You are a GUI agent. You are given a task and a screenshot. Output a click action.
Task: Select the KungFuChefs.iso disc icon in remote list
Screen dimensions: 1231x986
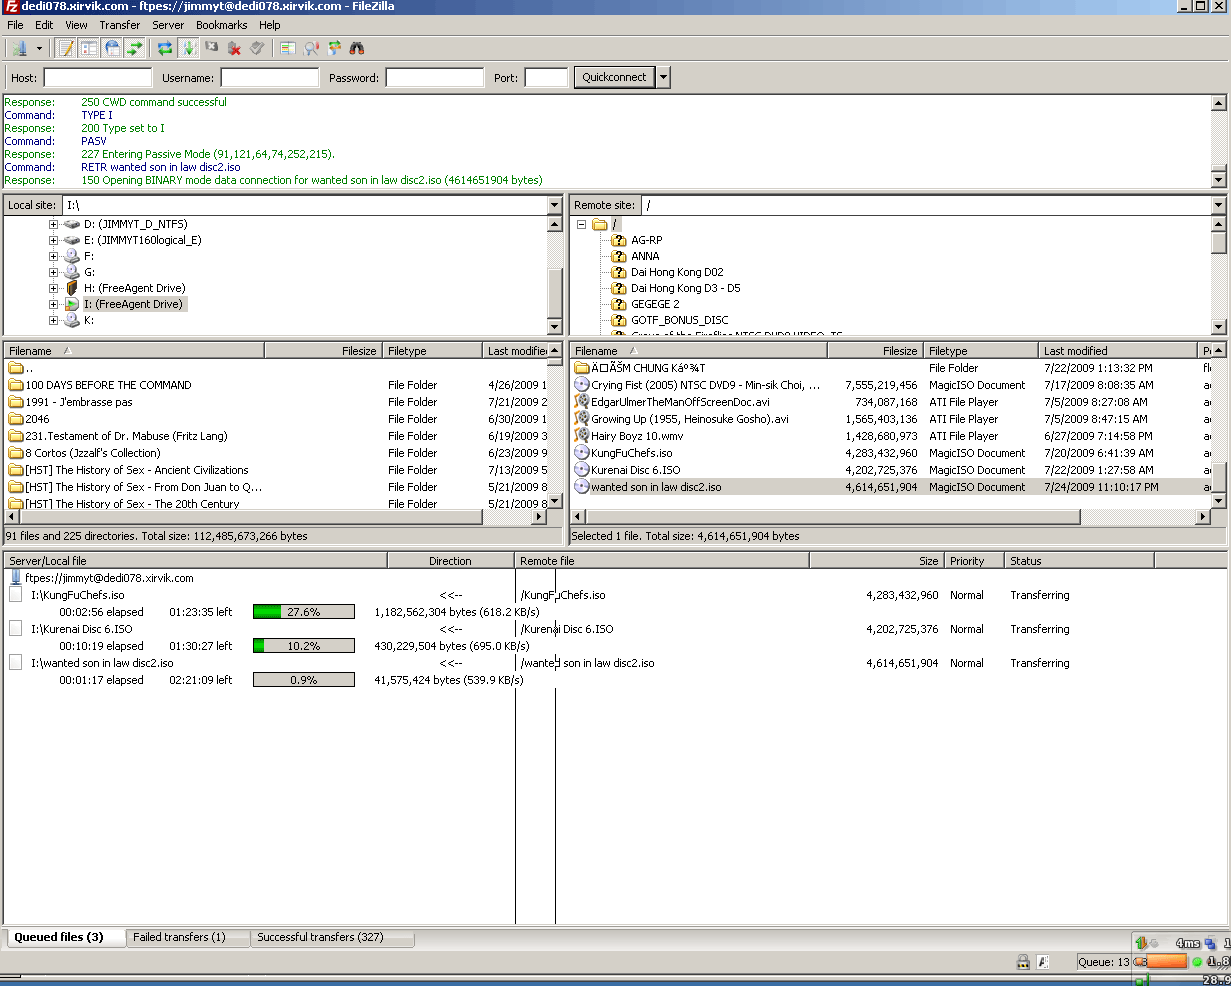point(582,453)
